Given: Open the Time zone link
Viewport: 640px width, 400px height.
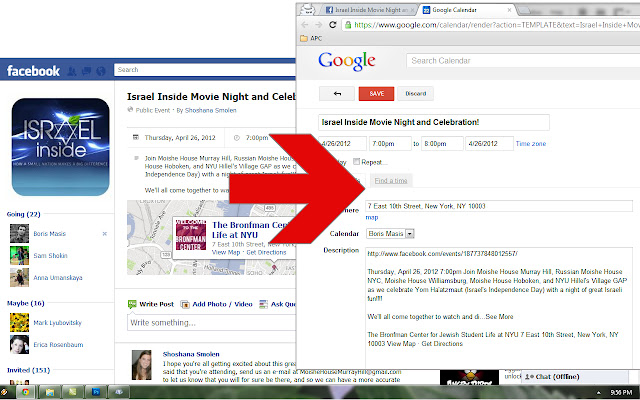Looking at the screenshot, I should (531, 144).
